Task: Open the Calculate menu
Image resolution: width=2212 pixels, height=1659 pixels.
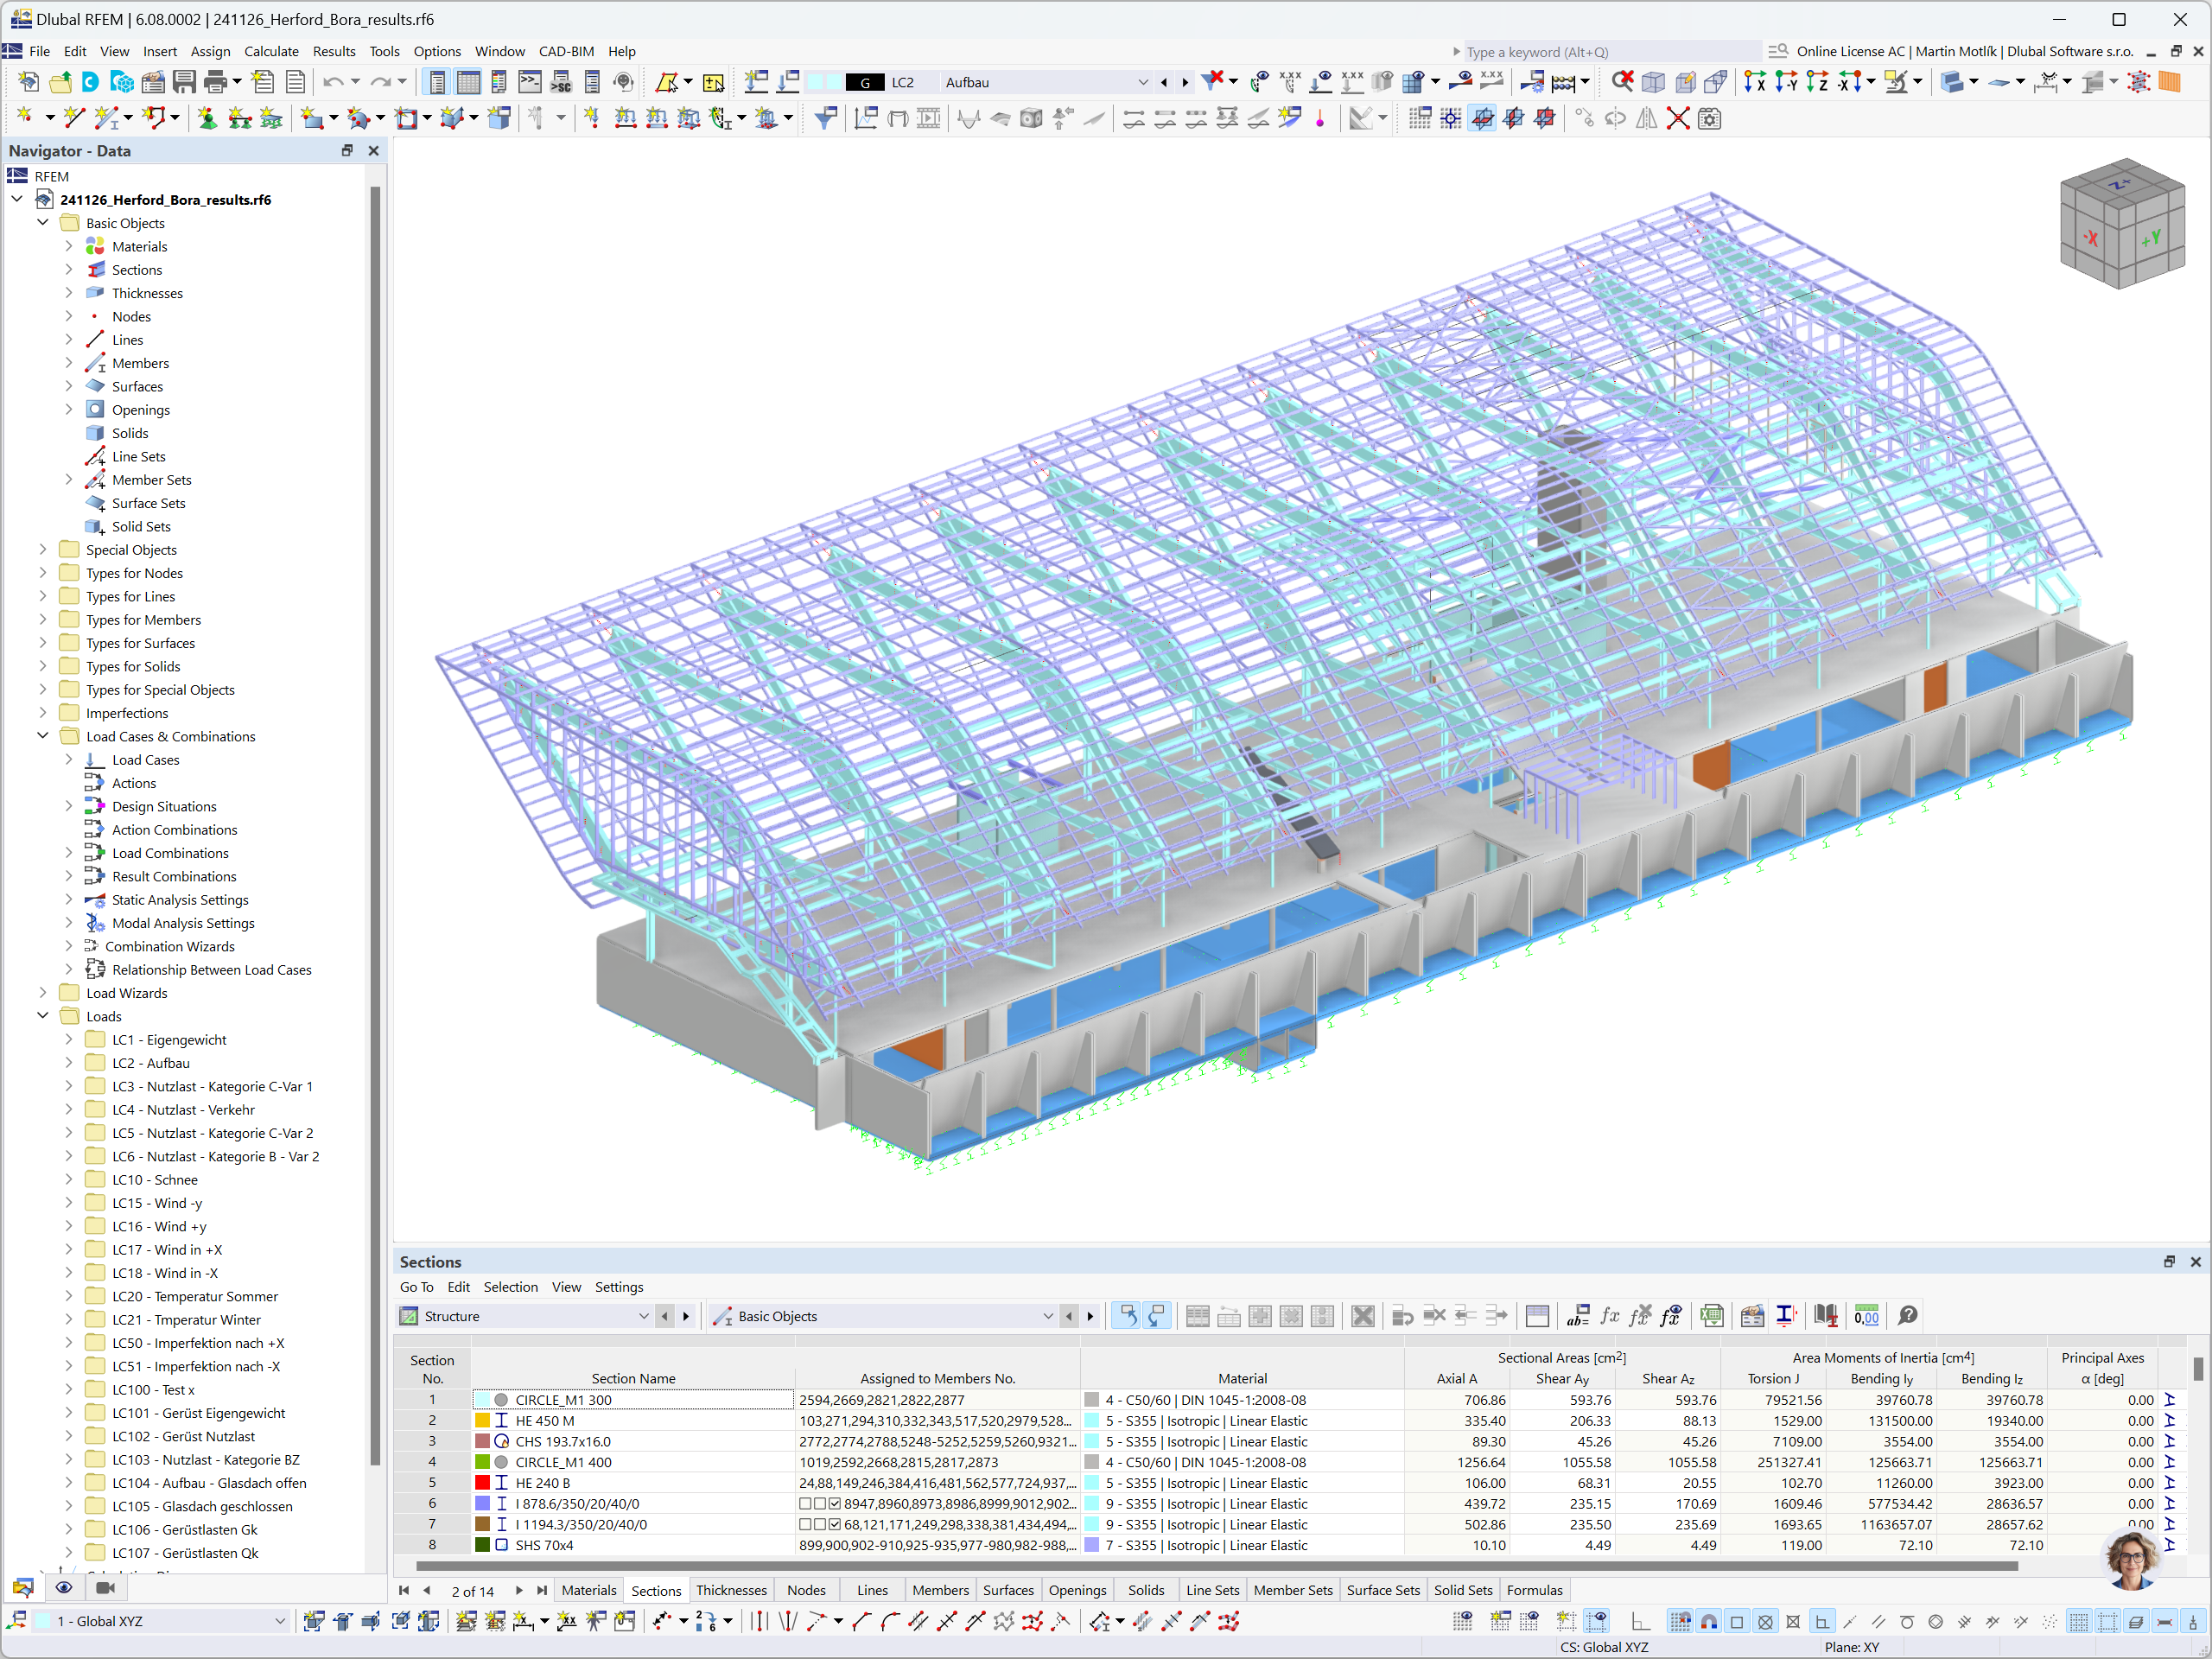Action: click(x=270, y=50)
